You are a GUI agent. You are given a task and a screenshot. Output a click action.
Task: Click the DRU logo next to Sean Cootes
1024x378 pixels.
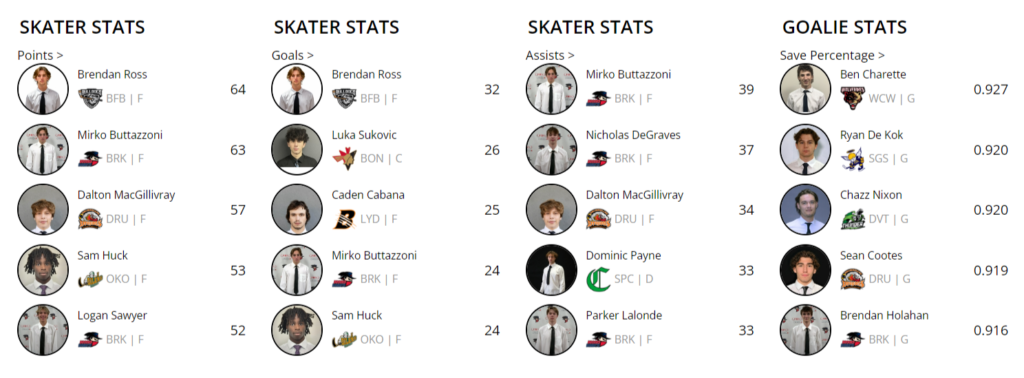pyautogui.click(x=853, y=279)
